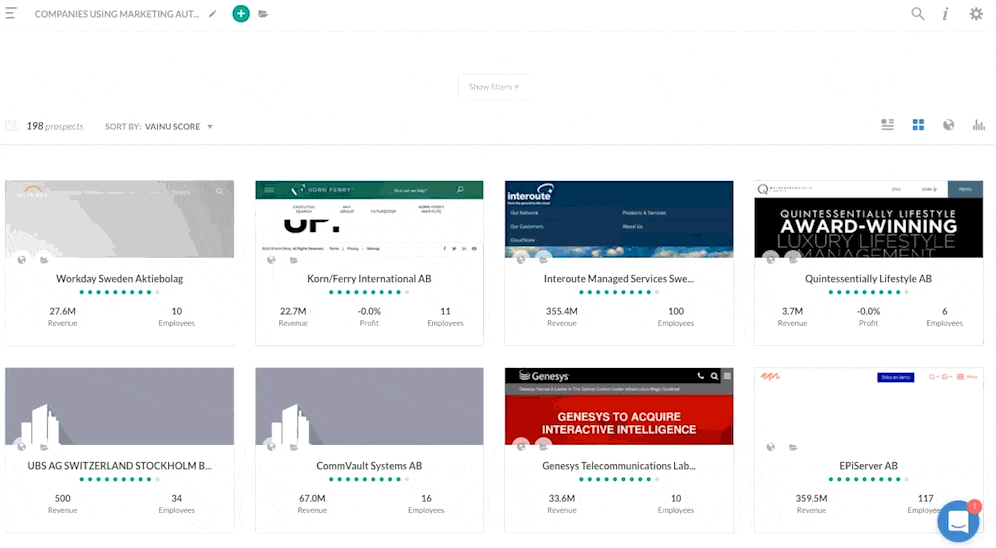Open Workday Sweden Aktiebolag company name
Viewport: 996px width, 548px height.
coord(119,279)
